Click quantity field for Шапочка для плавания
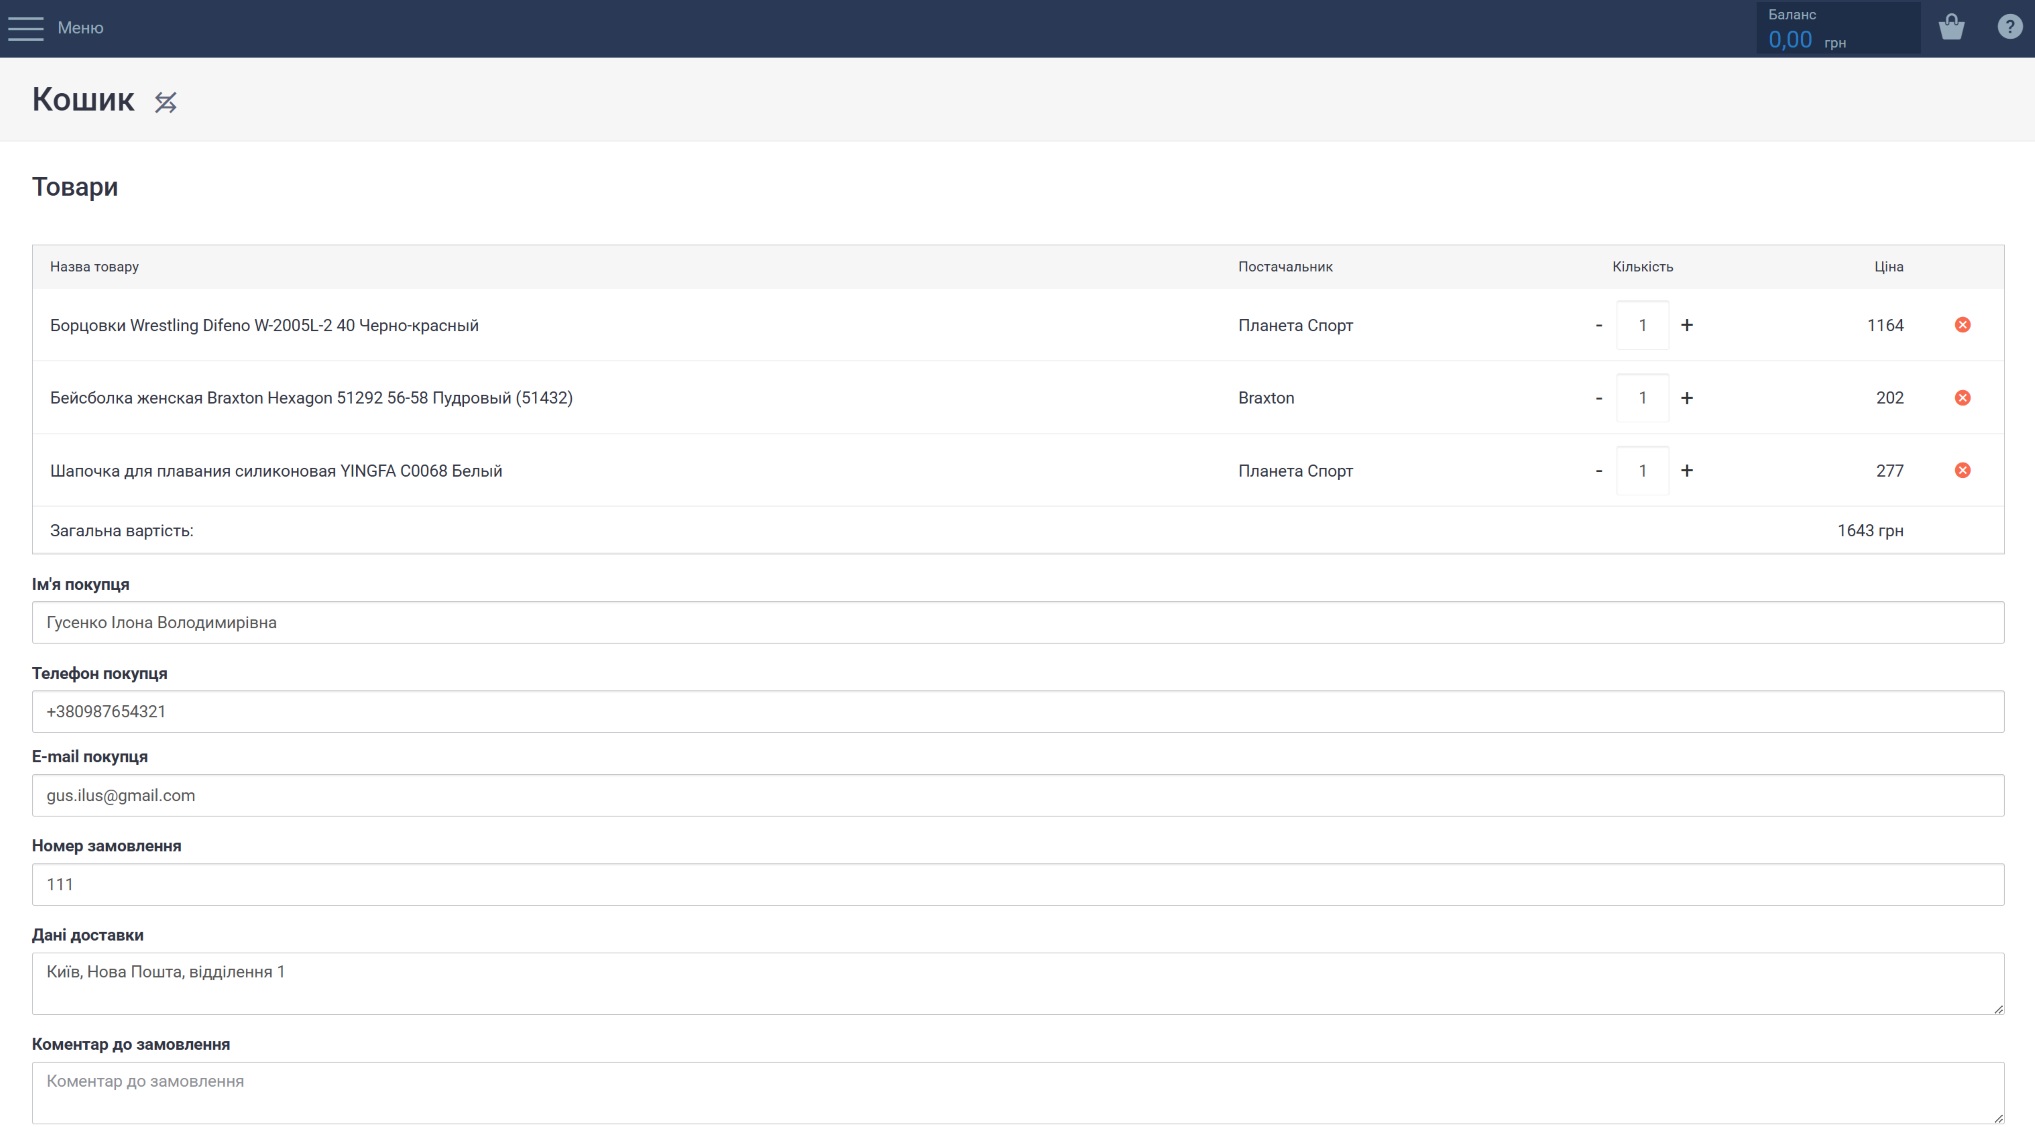Image resolution: width=2035 pixels, height=1127 pixels. [x=1642, y=471]
